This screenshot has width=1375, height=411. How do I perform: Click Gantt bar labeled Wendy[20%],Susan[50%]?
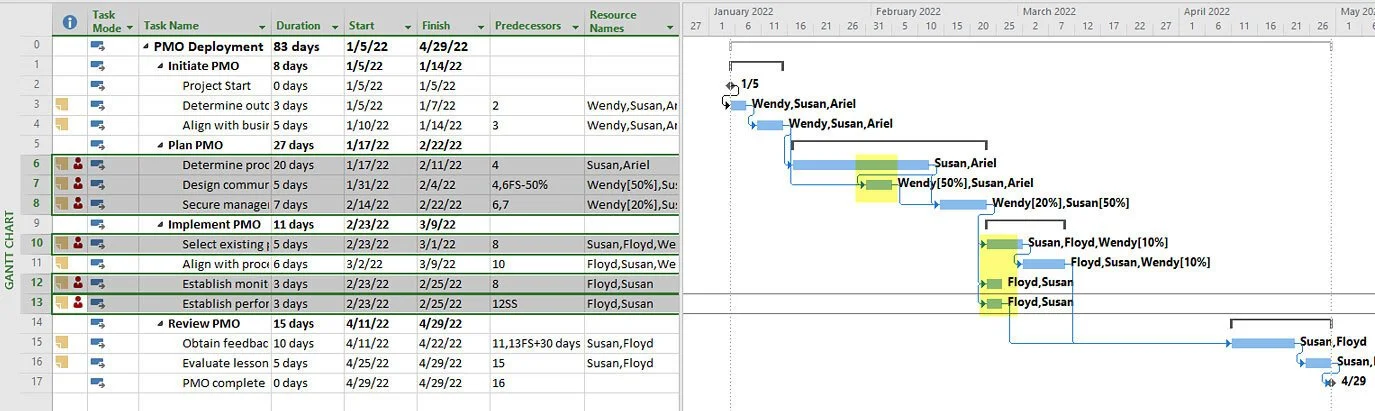pyautogui.click(x=963, y=204)
